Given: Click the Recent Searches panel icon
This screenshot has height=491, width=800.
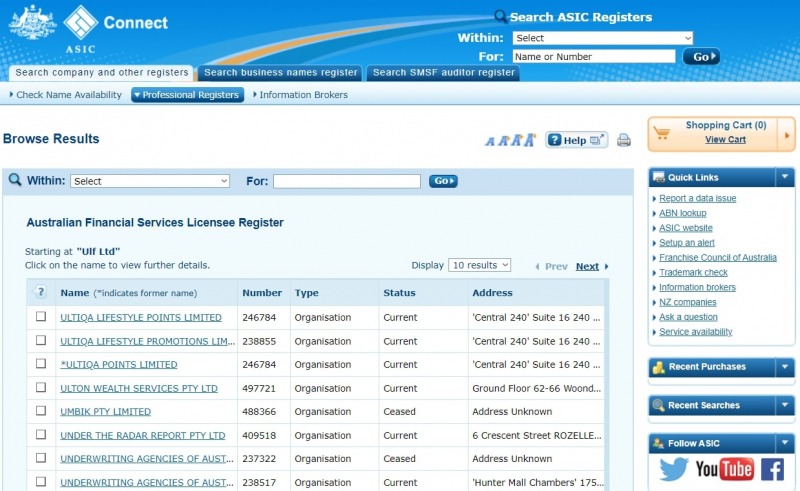Looking at the screenshot, I should pyautogui.click(x=659, y=405).
